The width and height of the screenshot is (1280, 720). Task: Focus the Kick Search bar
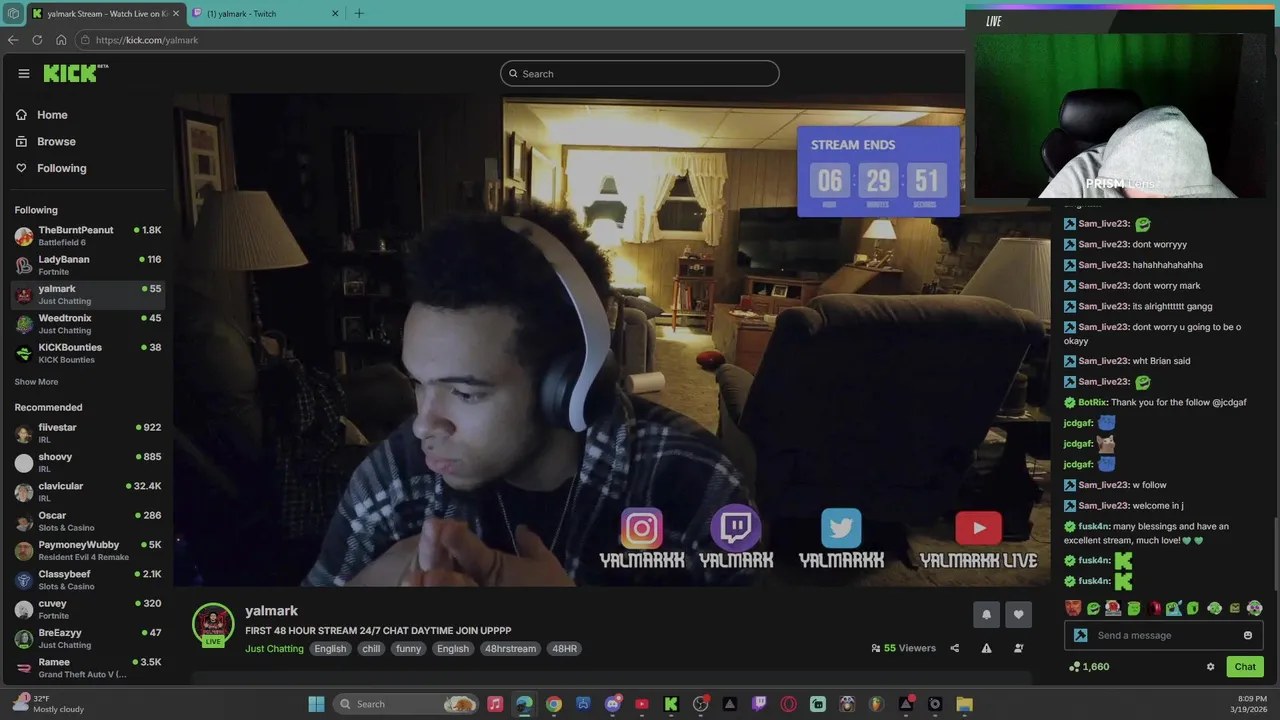pyautogui.click(x=639, y=73)
